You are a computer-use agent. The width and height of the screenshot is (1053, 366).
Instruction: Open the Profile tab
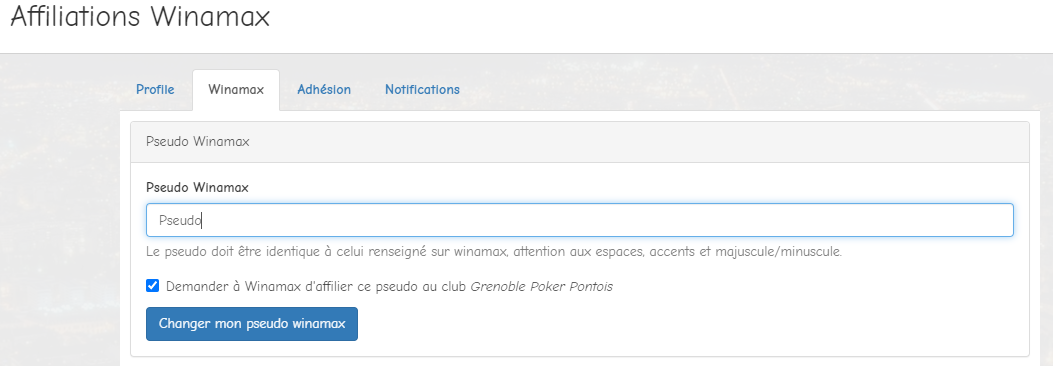point(155,89)
